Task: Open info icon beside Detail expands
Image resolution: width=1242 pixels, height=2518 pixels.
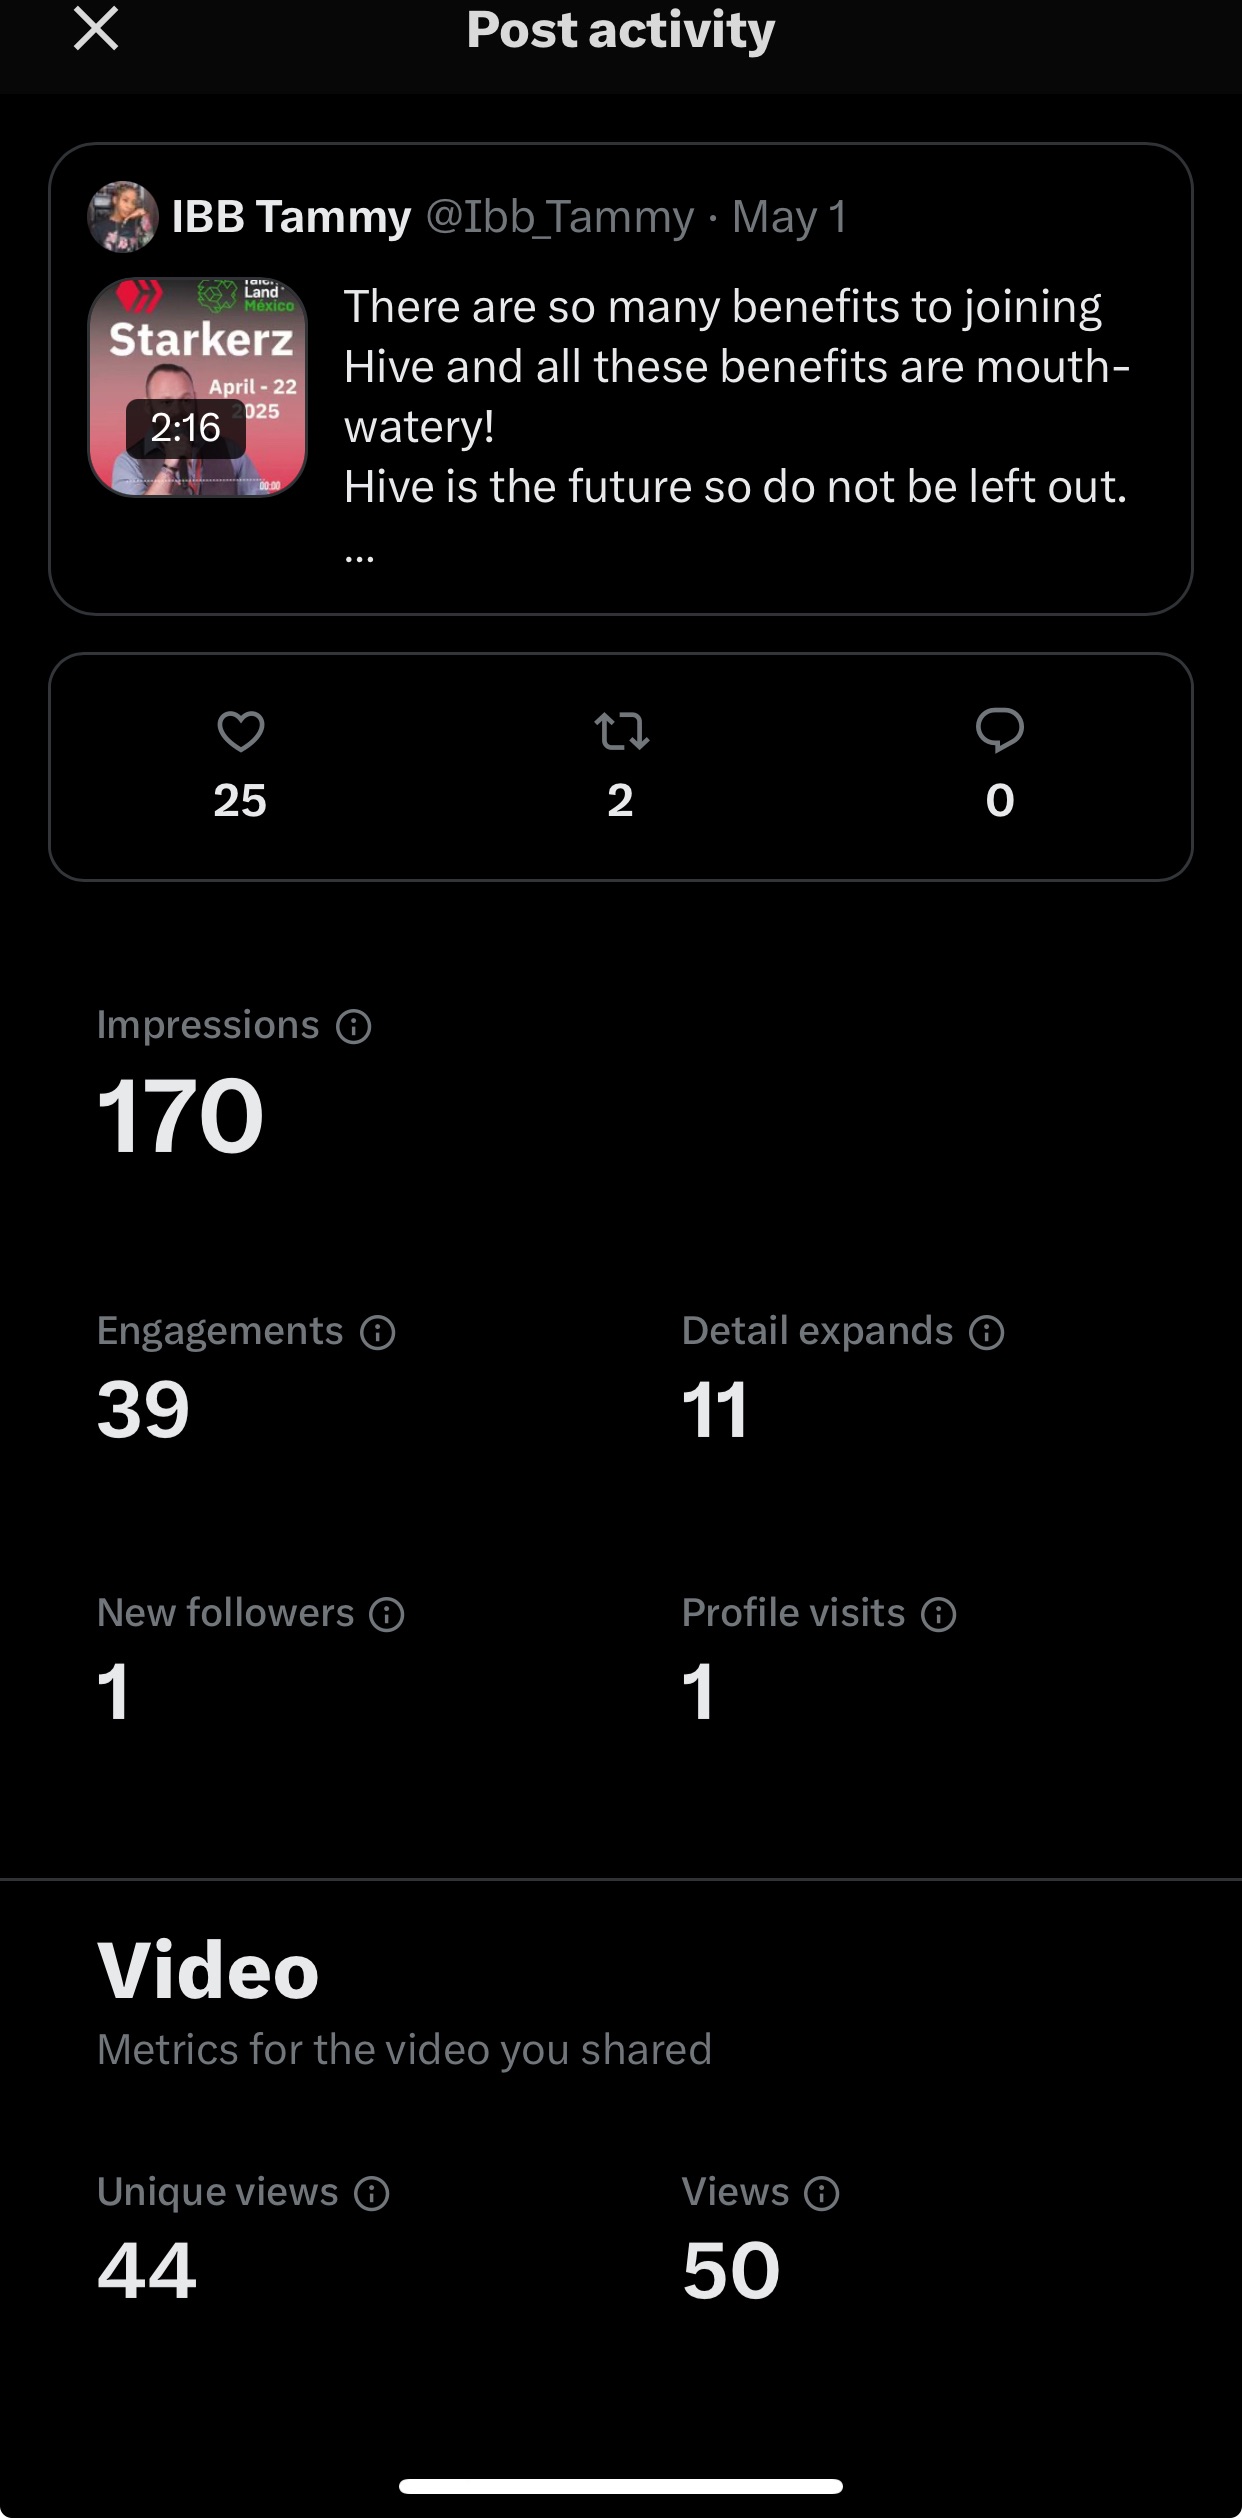Action: pyautogui.click(x=987, y=1332)
